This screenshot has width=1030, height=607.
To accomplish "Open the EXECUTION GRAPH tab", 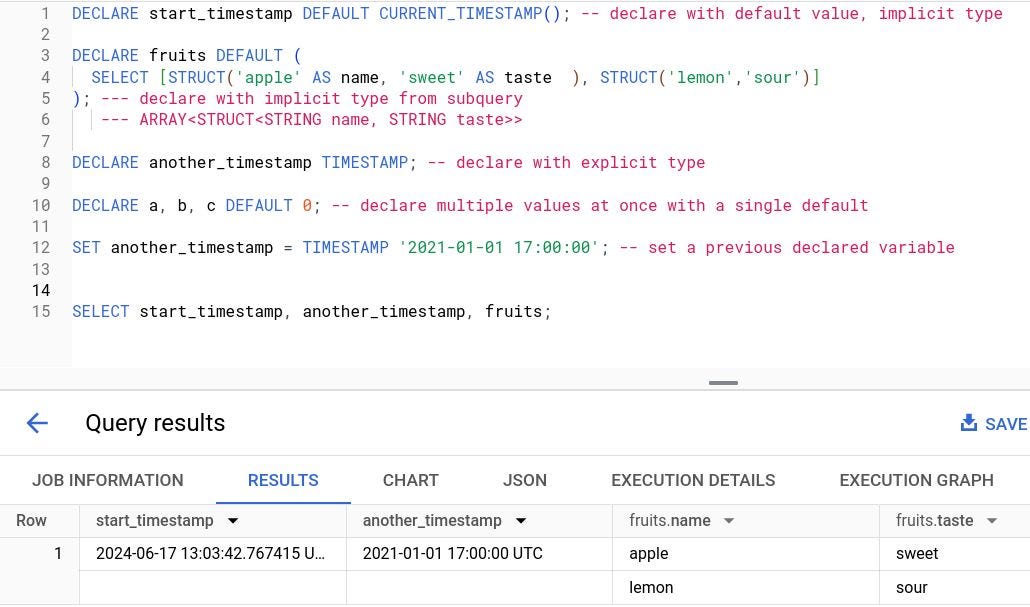I will (x=915, y=480).
